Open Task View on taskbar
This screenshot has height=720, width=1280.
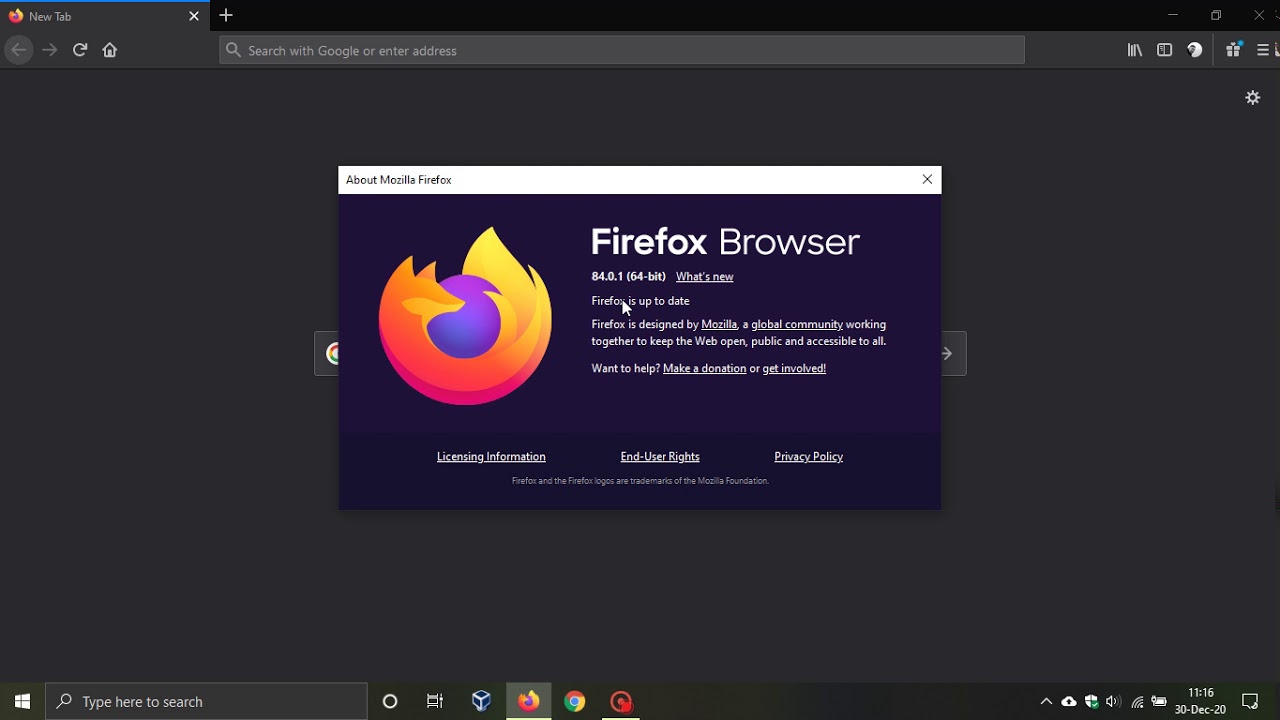pos(435,701)
